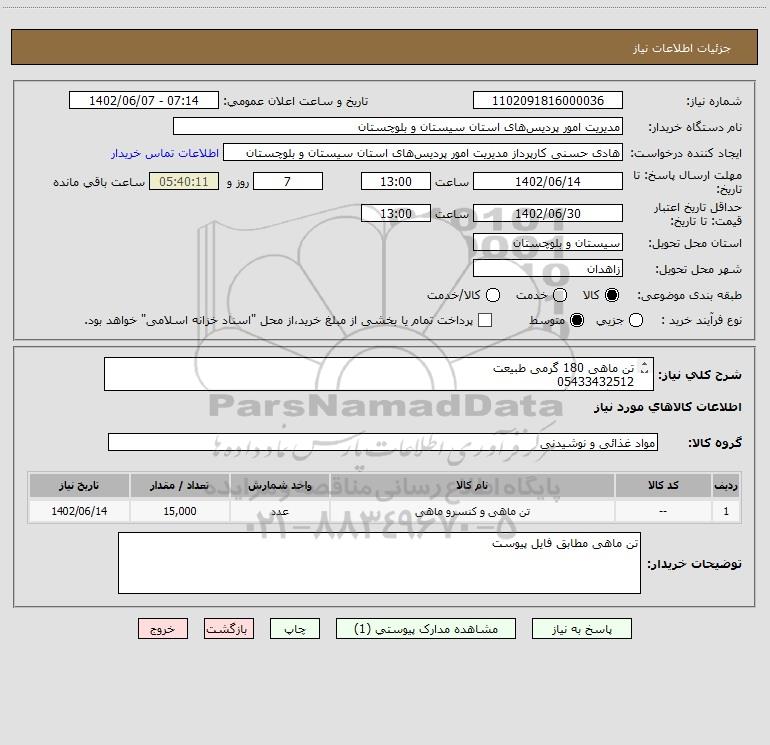Screen dimensions: 770x745
Task: Click the گروه کالا field مواد غذائی و نوشیدنی
Action: click(x=383, y=442)
